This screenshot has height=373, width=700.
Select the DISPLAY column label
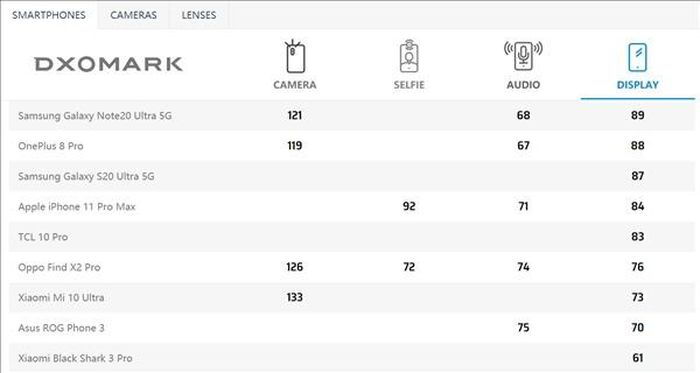click(638, 85)
